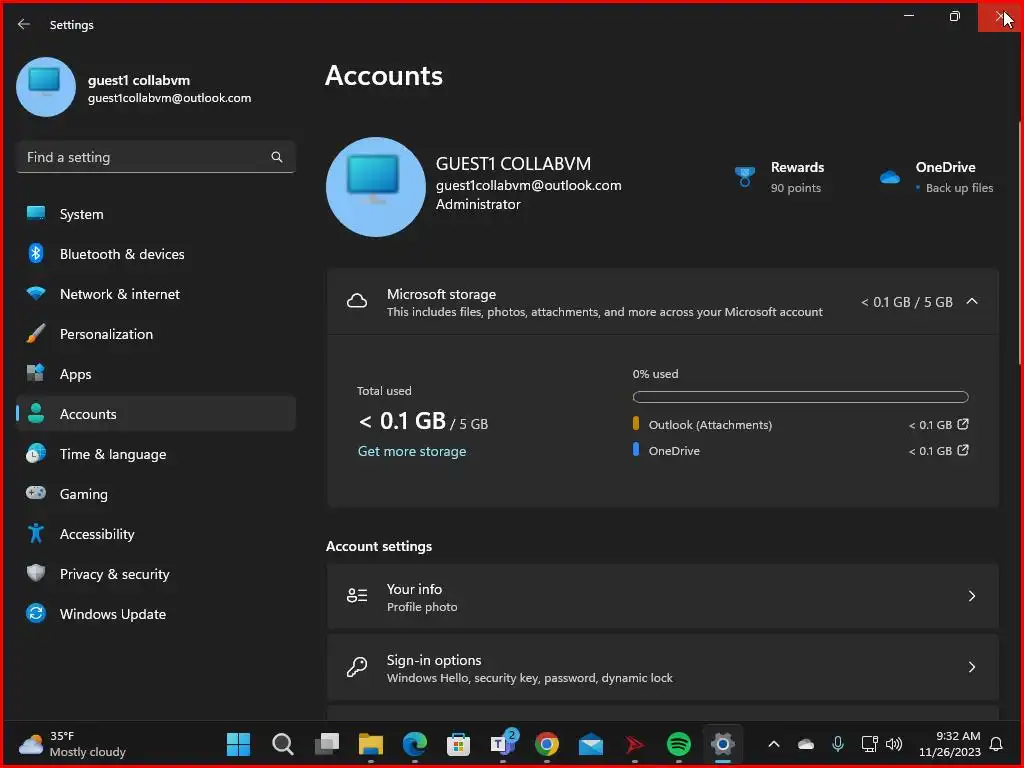The height and width of the screenshot is (768, 1024).
Task: Open notifications bell in taskbar
Action: tap(997, 744)
